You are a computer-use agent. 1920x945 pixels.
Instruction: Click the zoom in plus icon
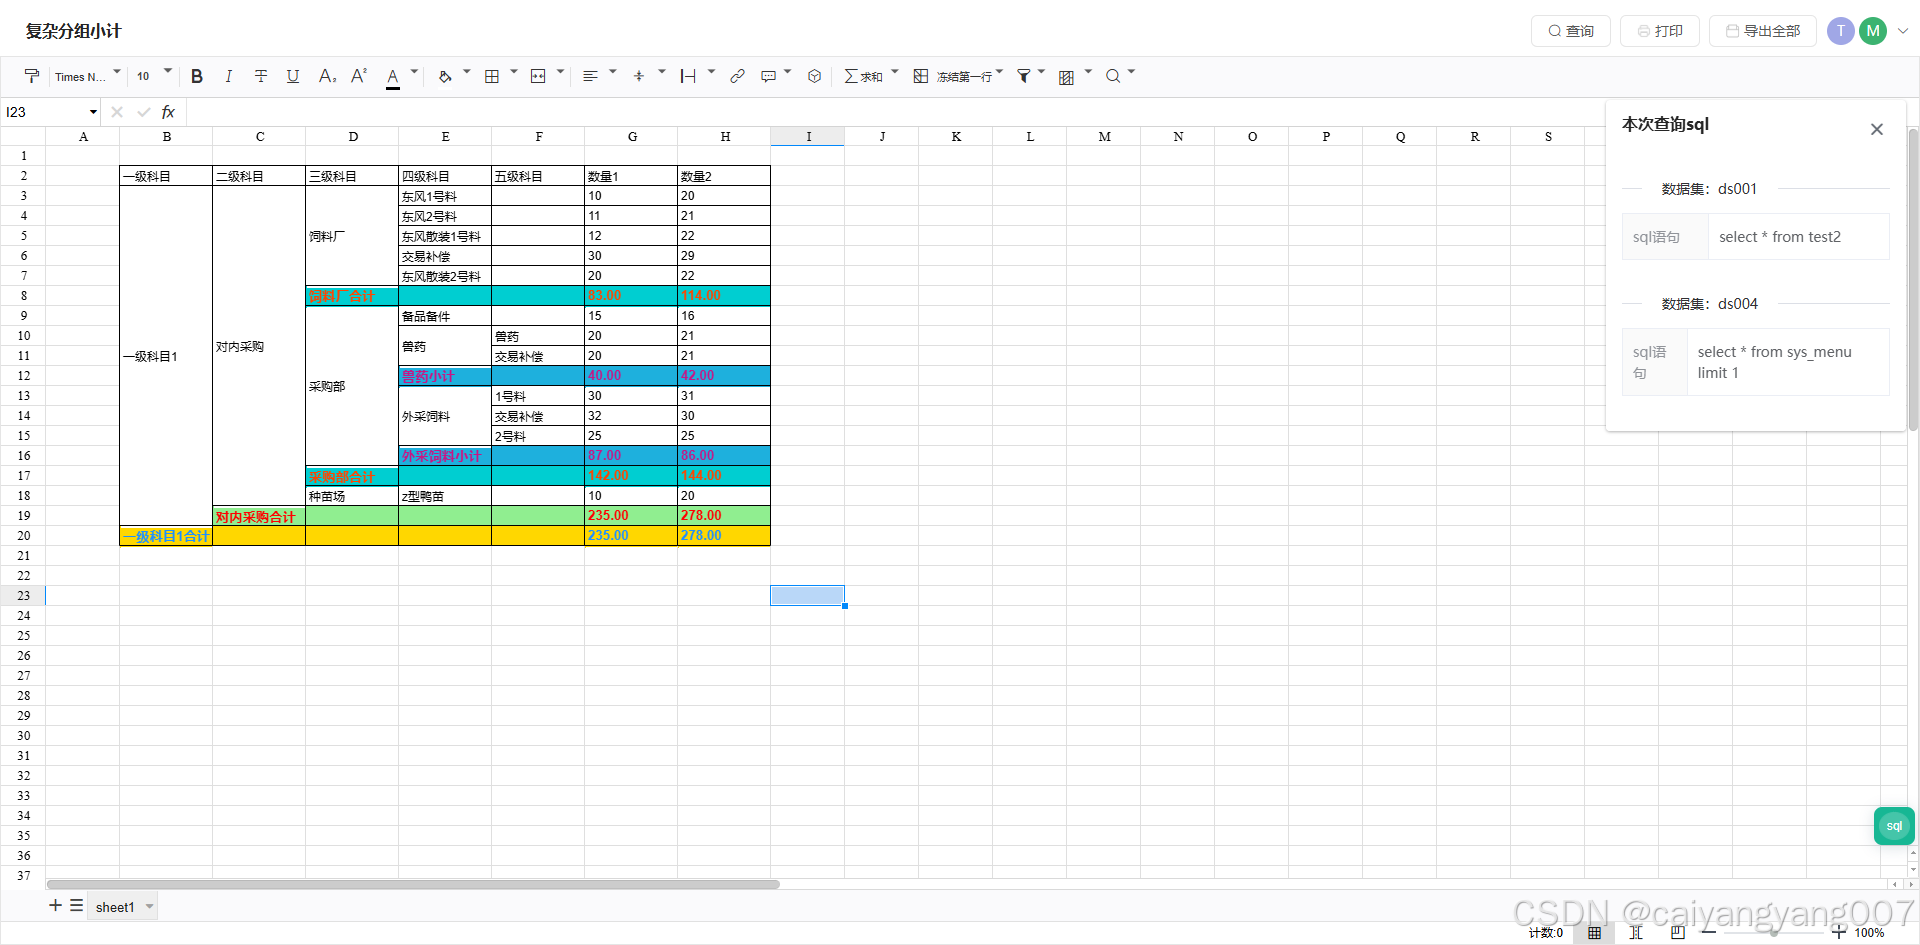[x=1839, y=932]
